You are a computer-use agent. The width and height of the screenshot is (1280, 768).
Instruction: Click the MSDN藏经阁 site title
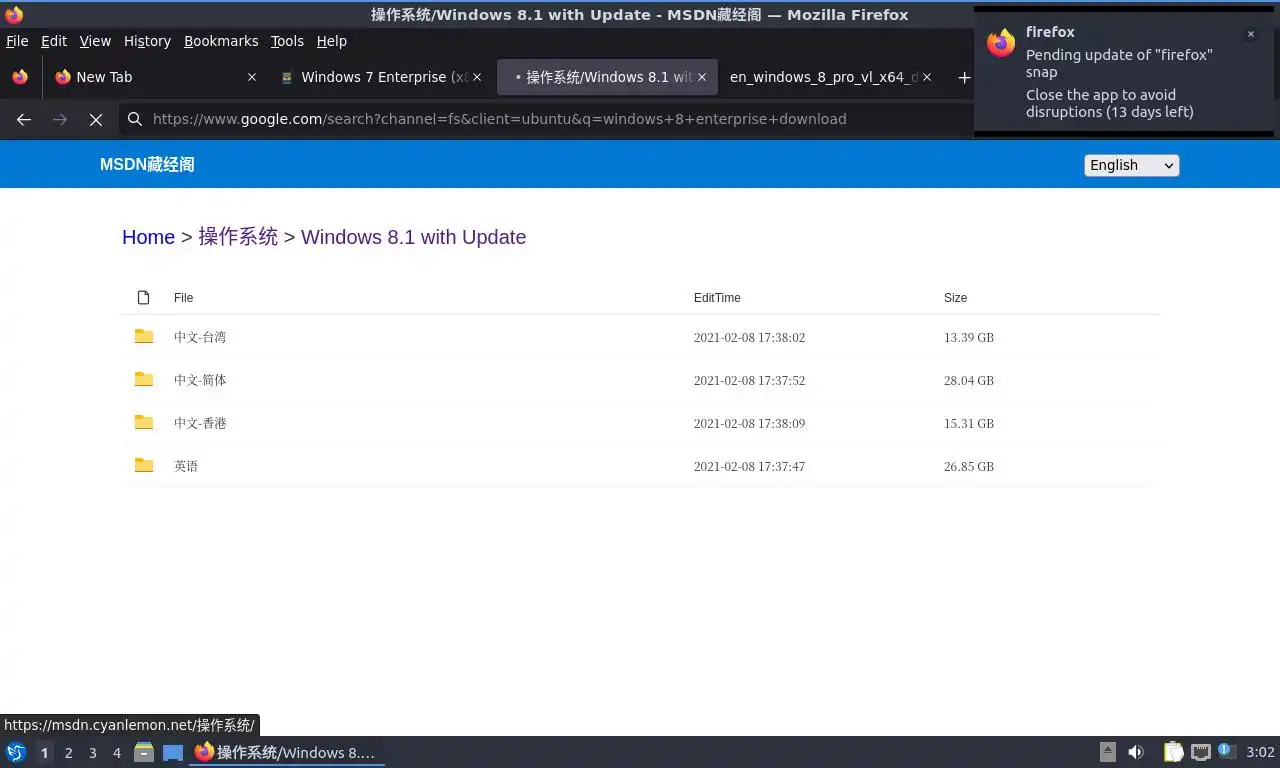click(x=147, y=165)
